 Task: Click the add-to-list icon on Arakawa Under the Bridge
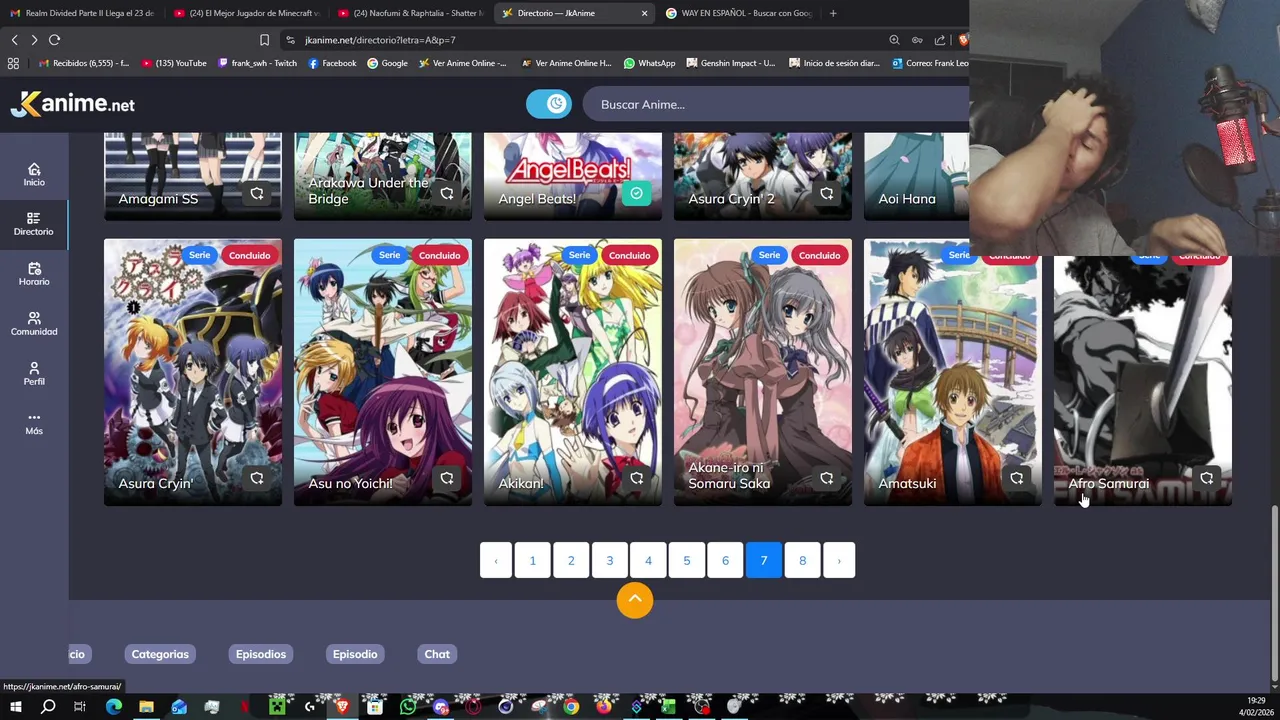click(x=447, y=194)
